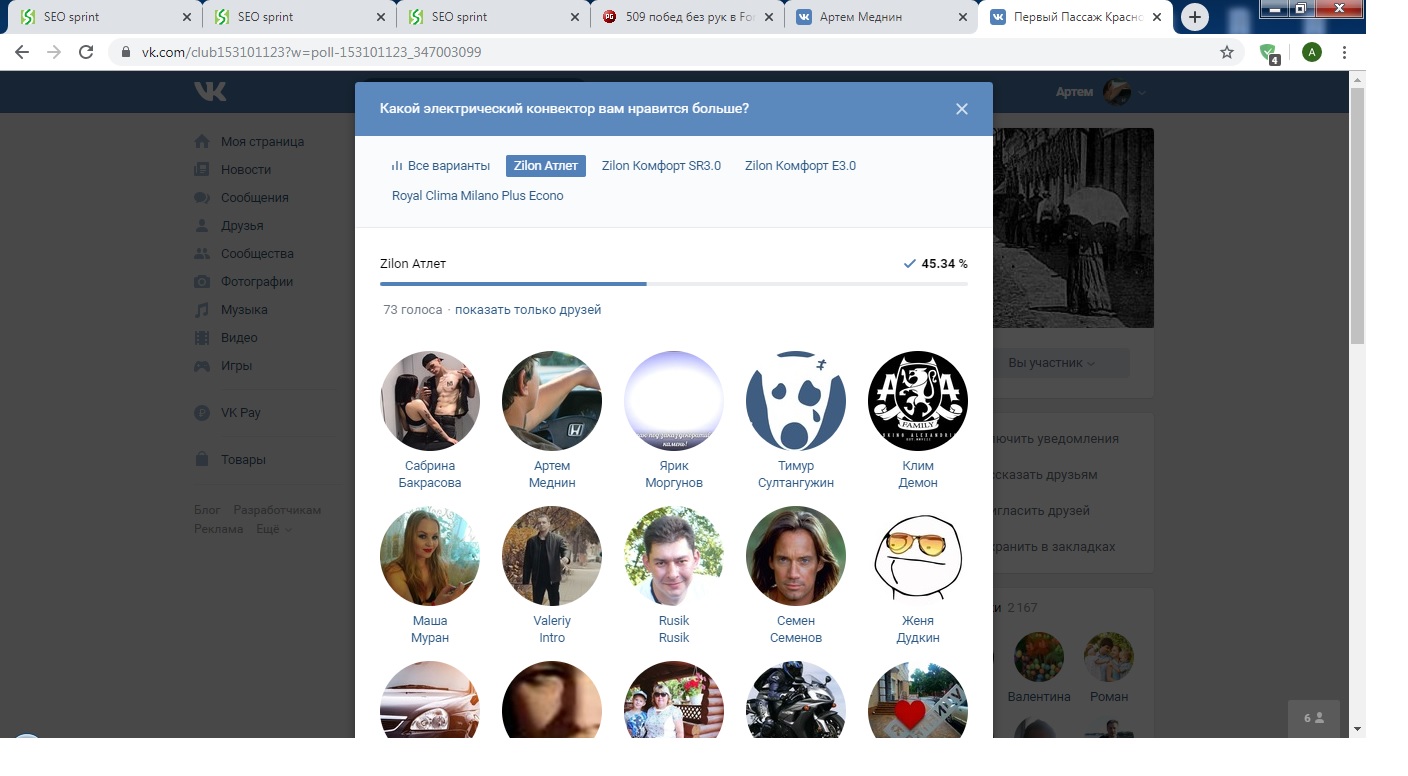Click the Игры gamepad icon
The height and width of the screenshot is (776, 1408).
(x=202, y=366)
